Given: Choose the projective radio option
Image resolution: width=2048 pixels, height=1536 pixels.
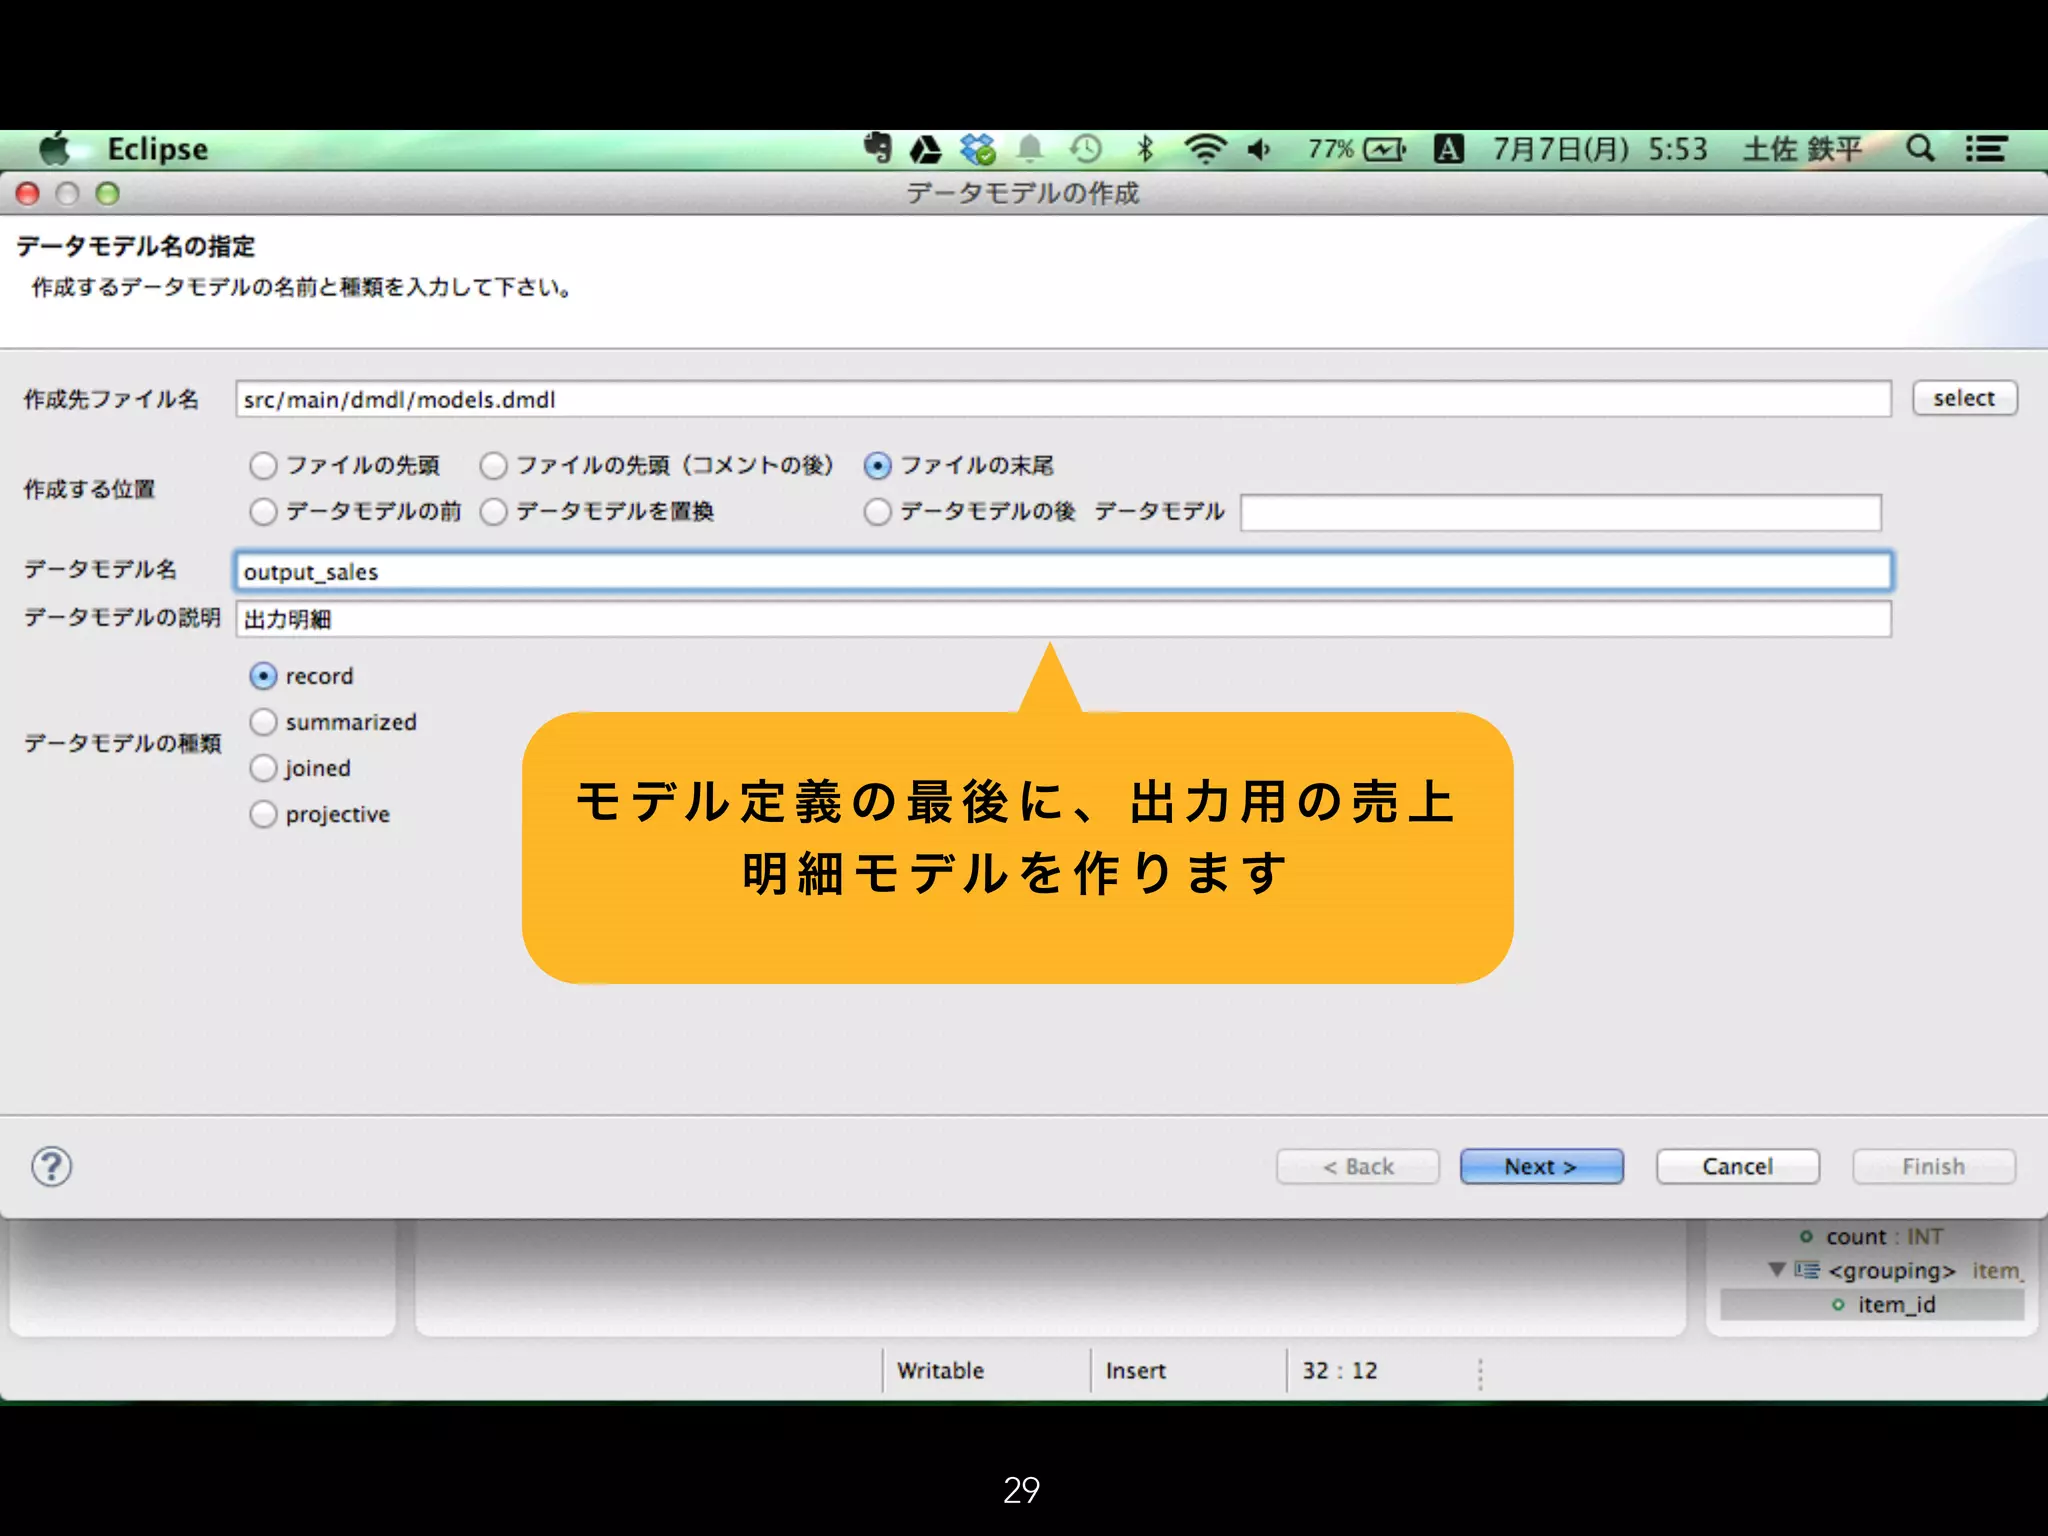Looking at the screenshot, I should tap(264, 814).
